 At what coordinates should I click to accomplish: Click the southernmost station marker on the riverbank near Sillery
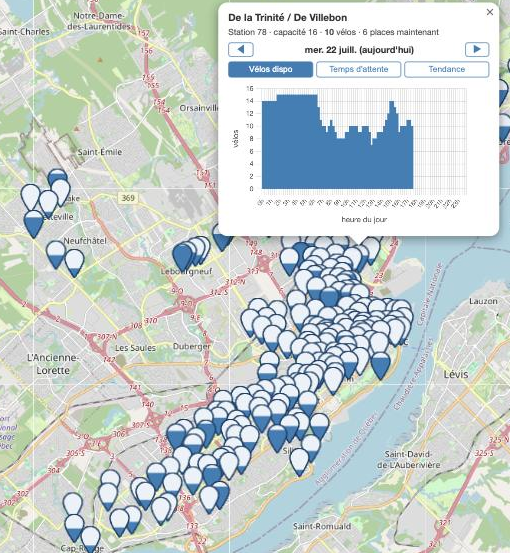click(x=299, y=462)
